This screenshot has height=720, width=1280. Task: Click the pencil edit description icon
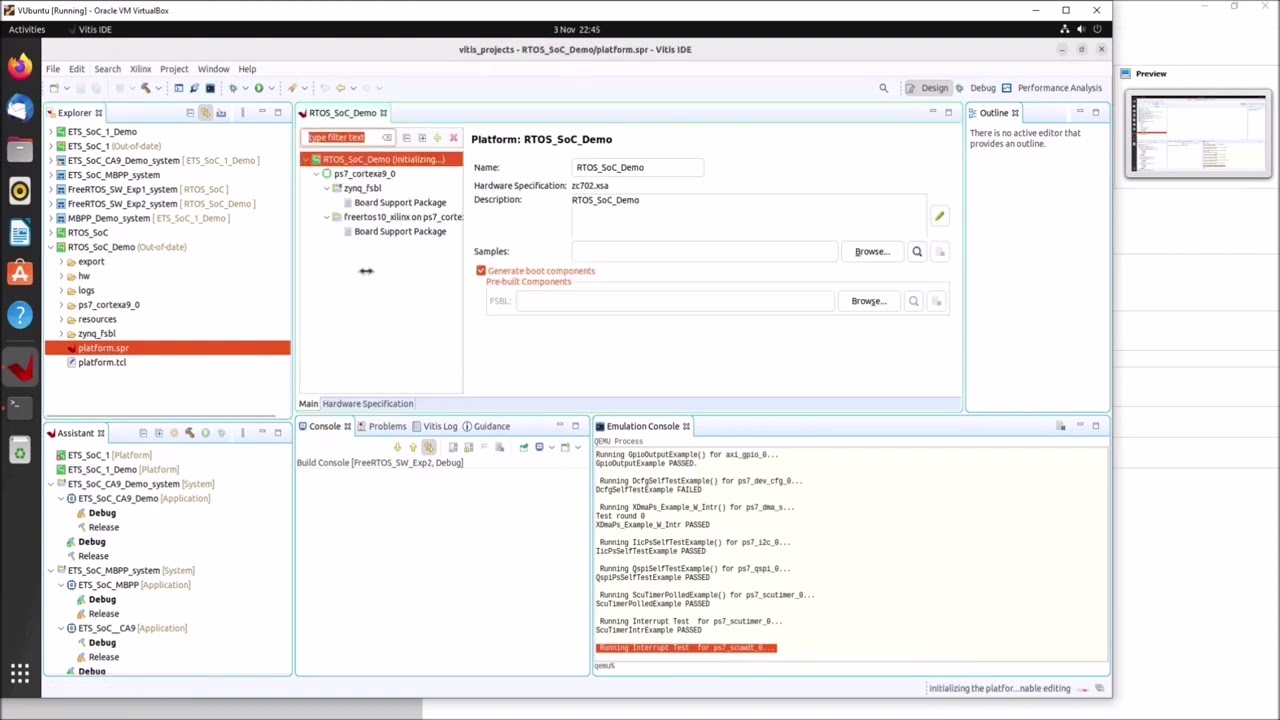(939, 216)
